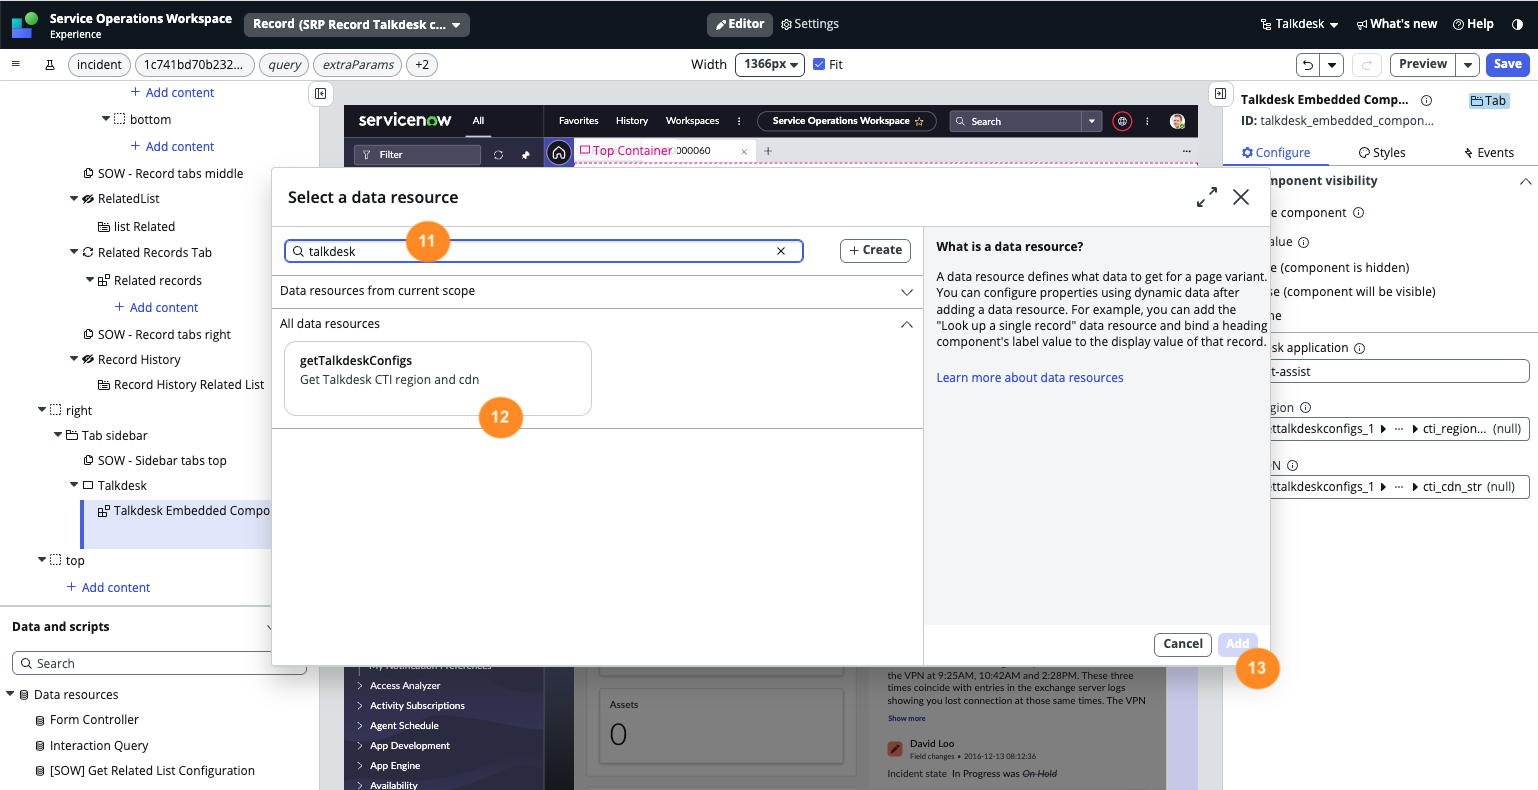Collapse the All data resources section

(907, 324)
